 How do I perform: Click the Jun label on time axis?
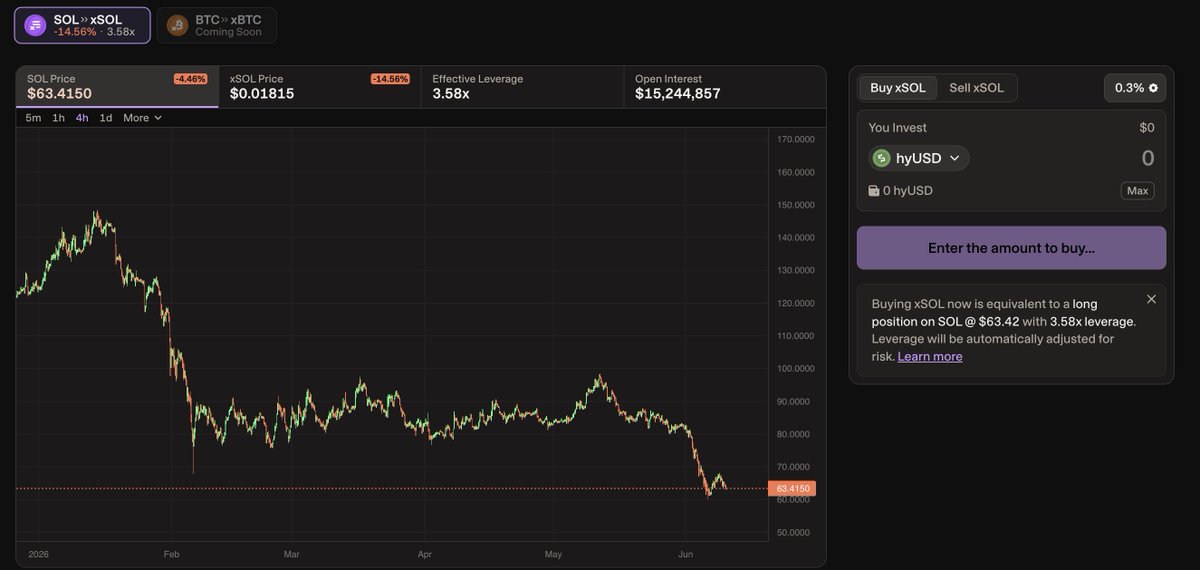point(686,553)
